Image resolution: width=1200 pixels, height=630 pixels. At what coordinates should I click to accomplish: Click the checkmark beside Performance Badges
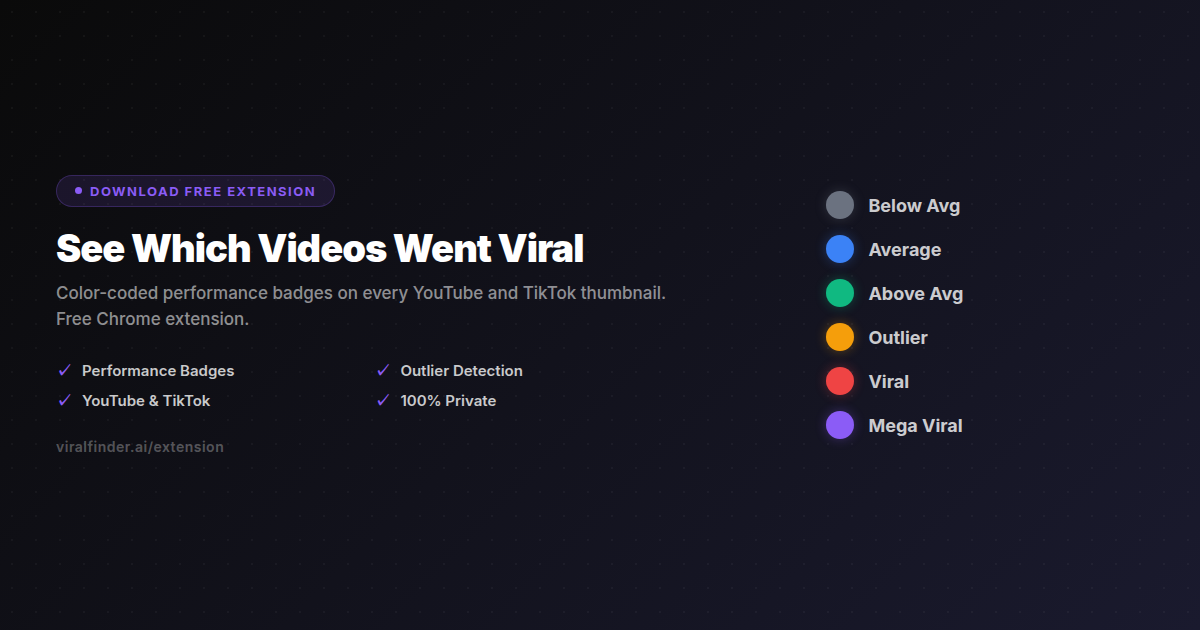(64, 370)
